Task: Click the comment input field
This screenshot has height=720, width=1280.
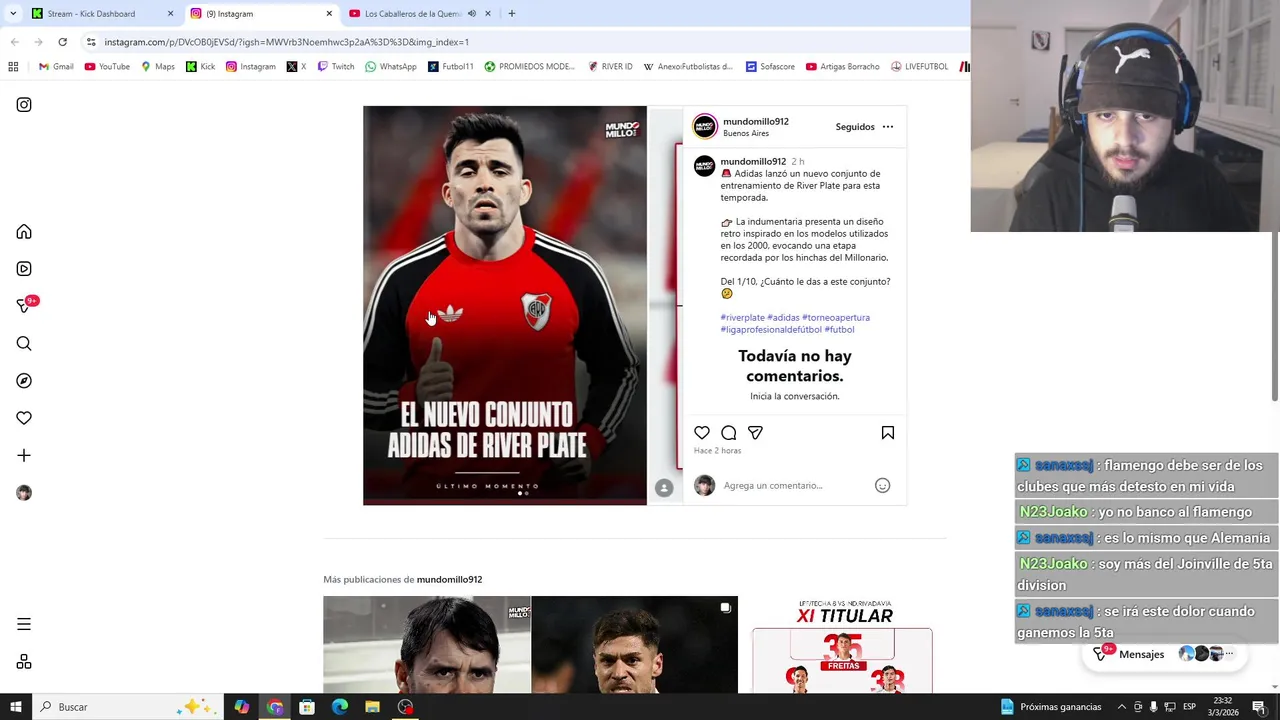Action: (796, 486)
